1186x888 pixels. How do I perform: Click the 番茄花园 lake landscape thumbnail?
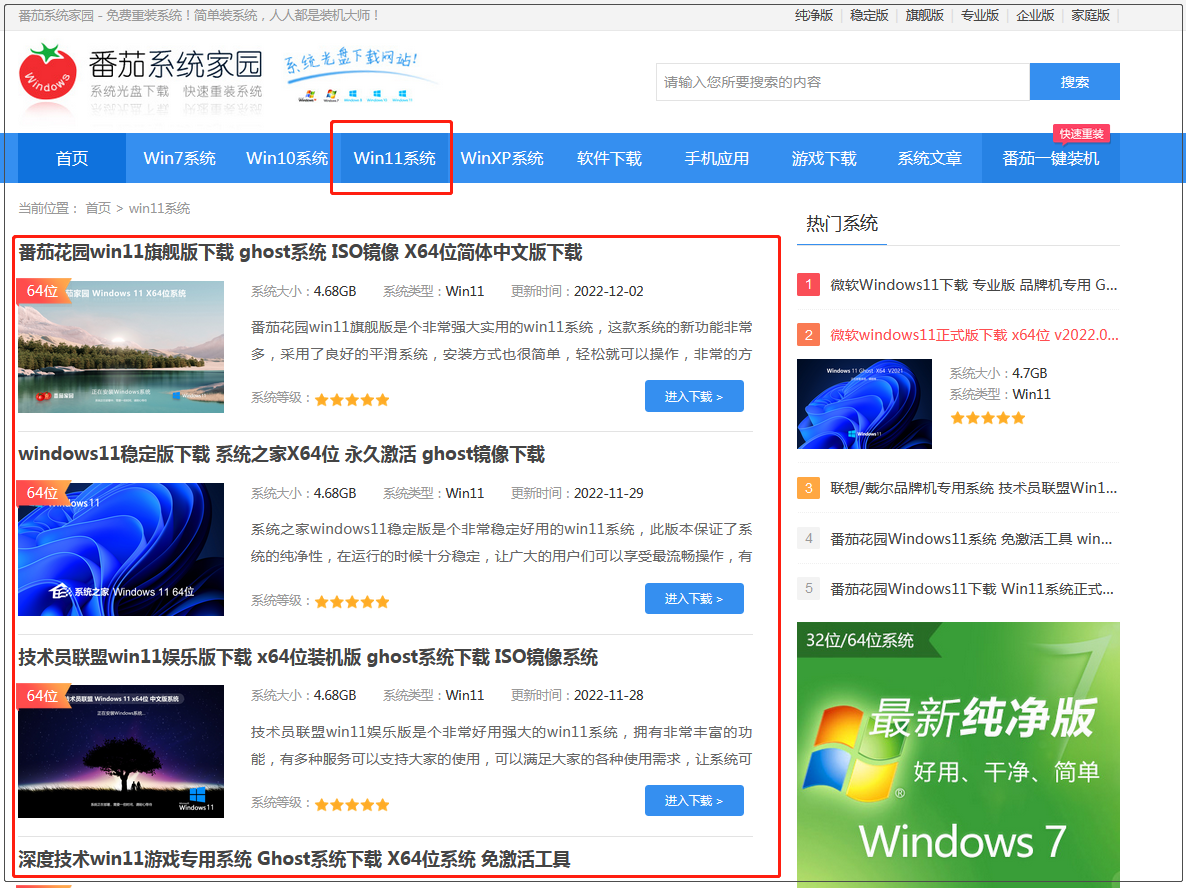tap(121, 346)
